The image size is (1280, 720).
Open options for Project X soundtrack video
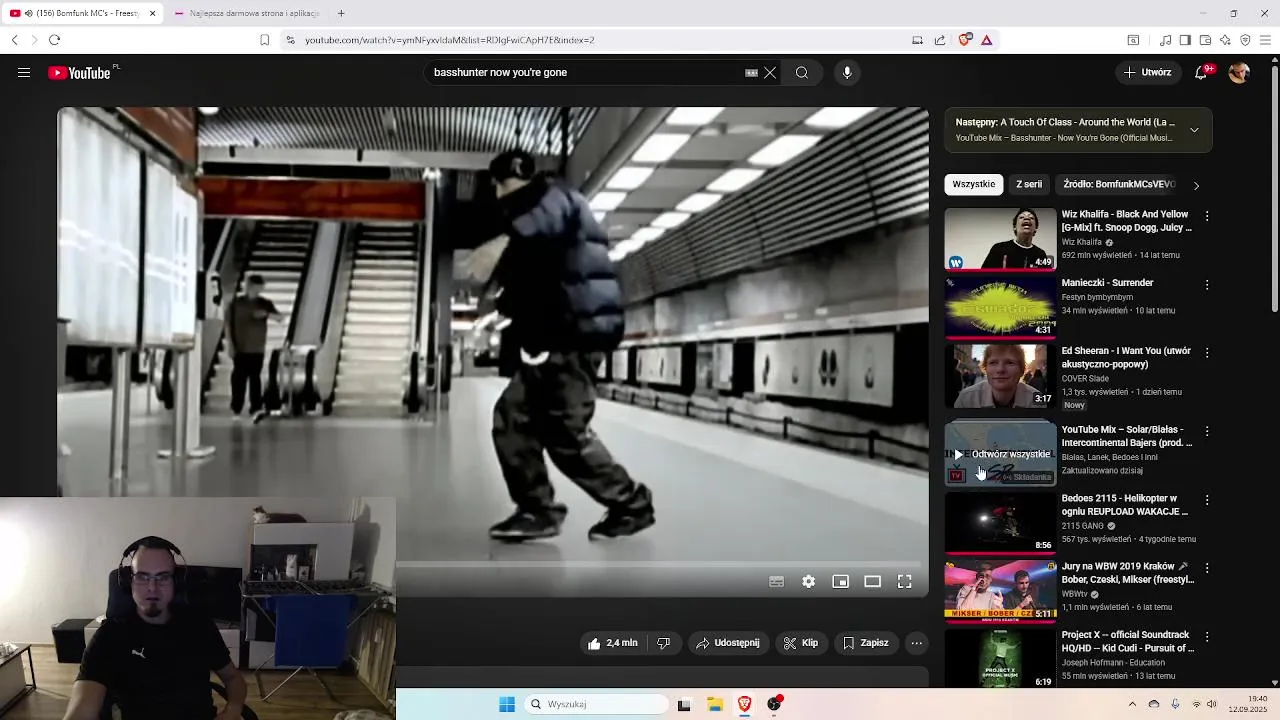1207,637
